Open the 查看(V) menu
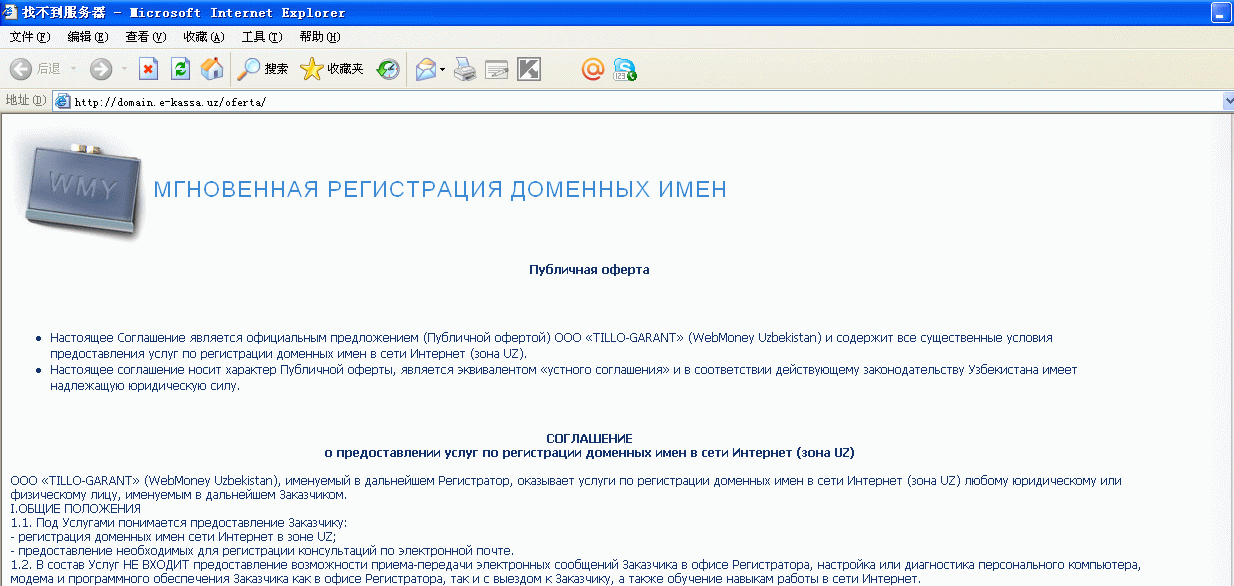Screen dimensions: 1234x586 point(145,37)
